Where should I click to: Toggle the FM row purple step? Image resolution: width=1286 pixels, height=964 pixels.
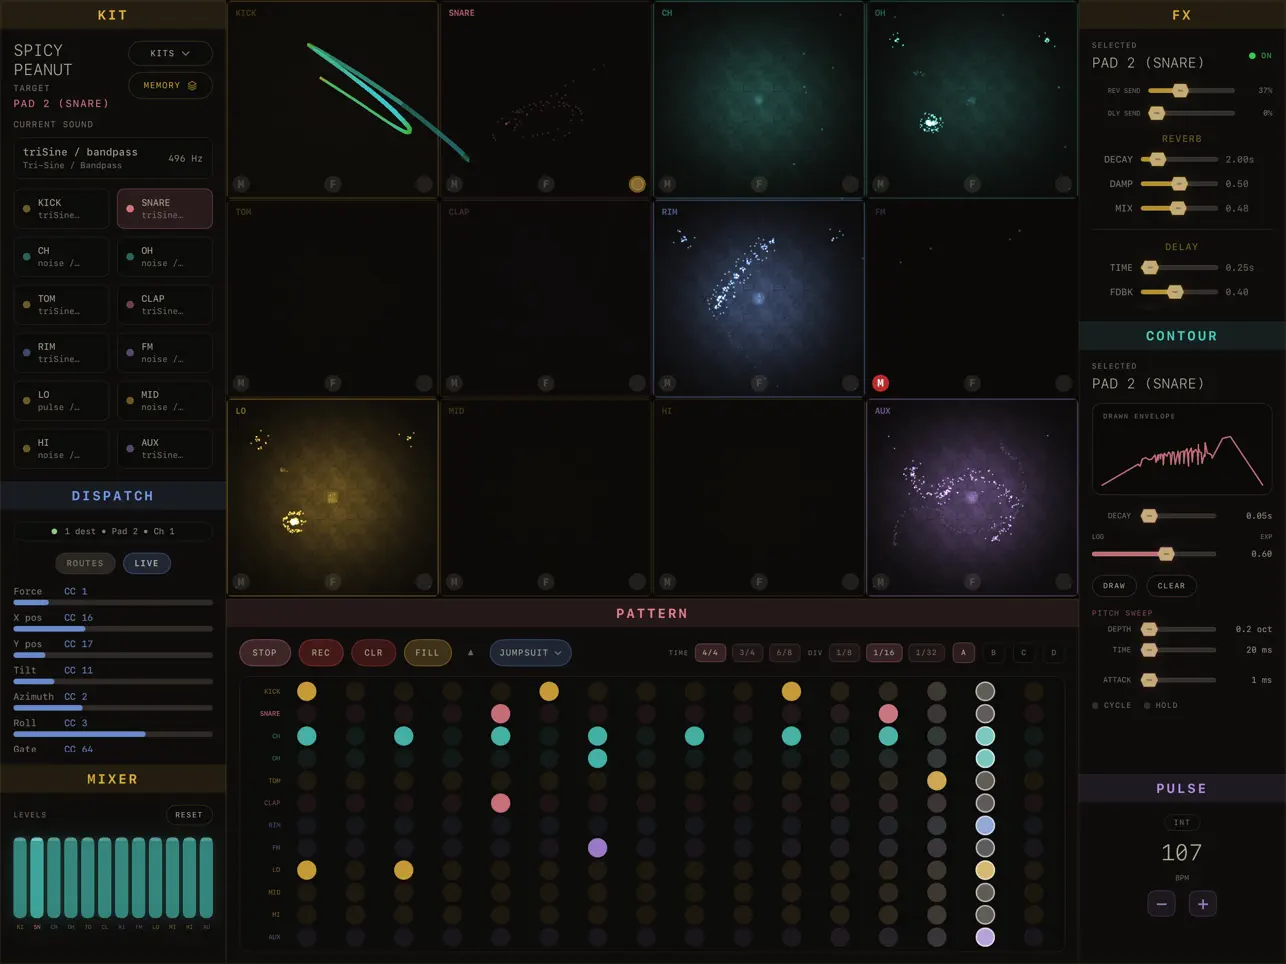pos(598,848)
